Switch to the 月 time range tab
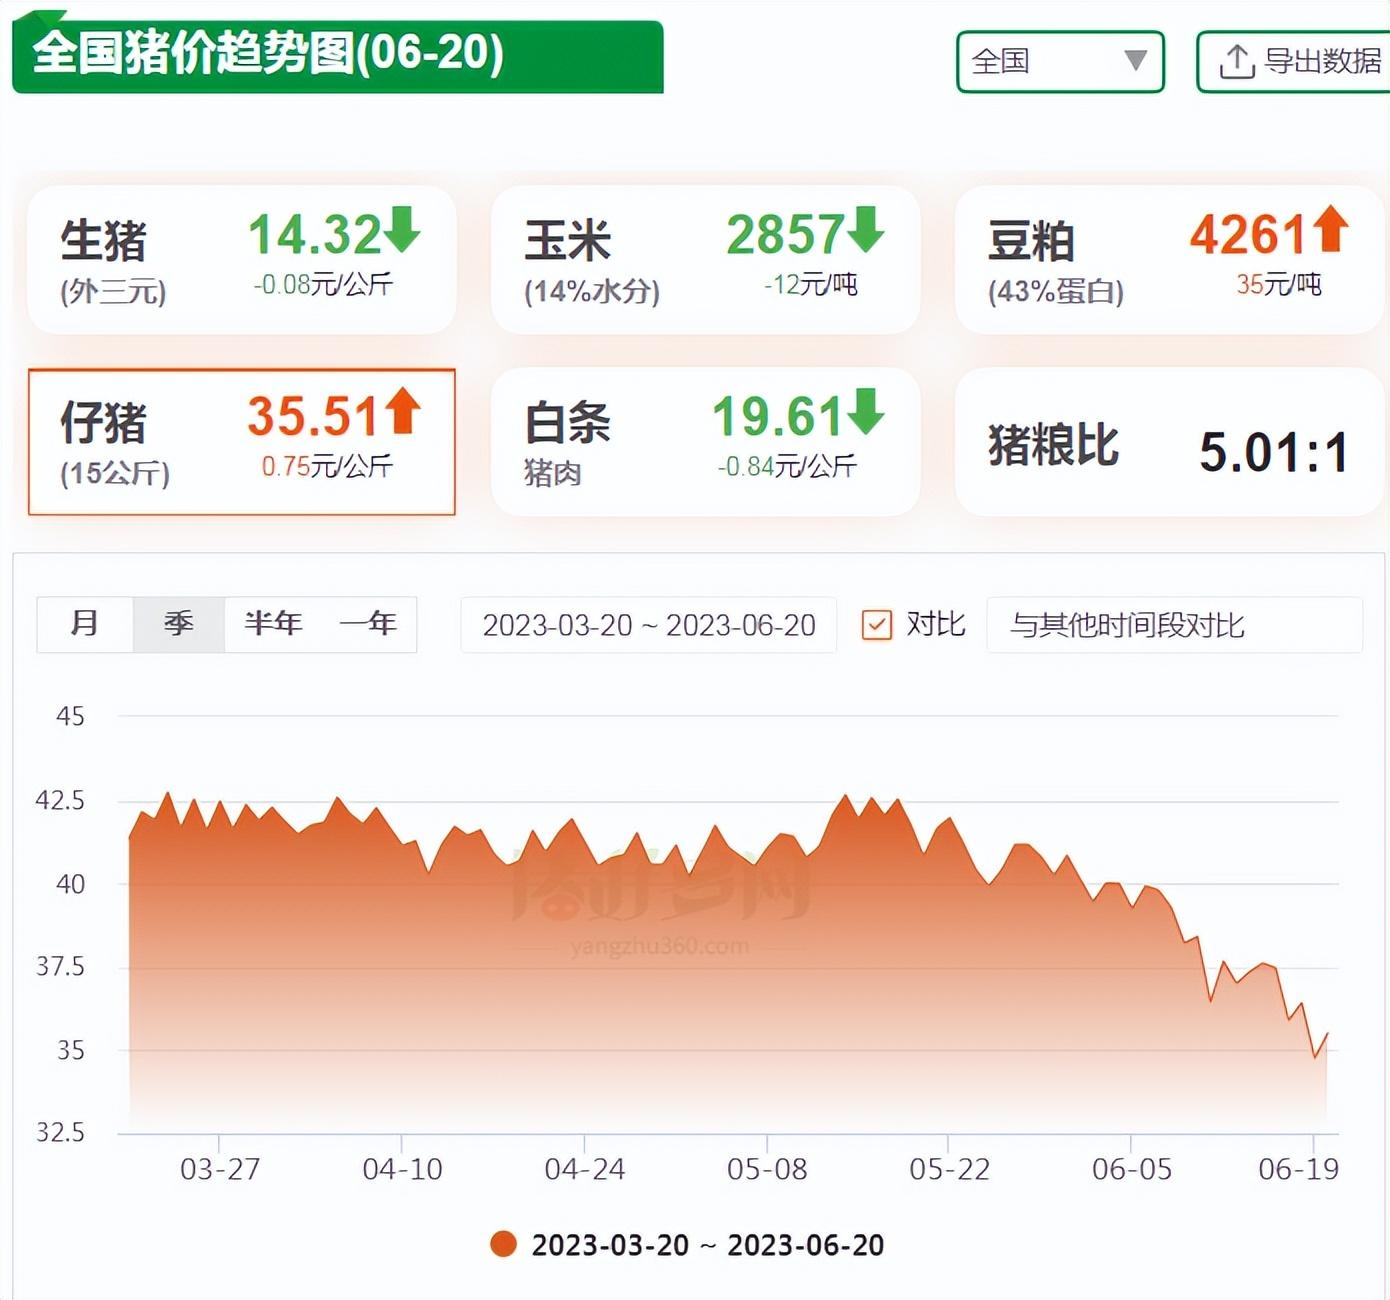This screenshot has width=1390, height=1300. coord(85,624)
